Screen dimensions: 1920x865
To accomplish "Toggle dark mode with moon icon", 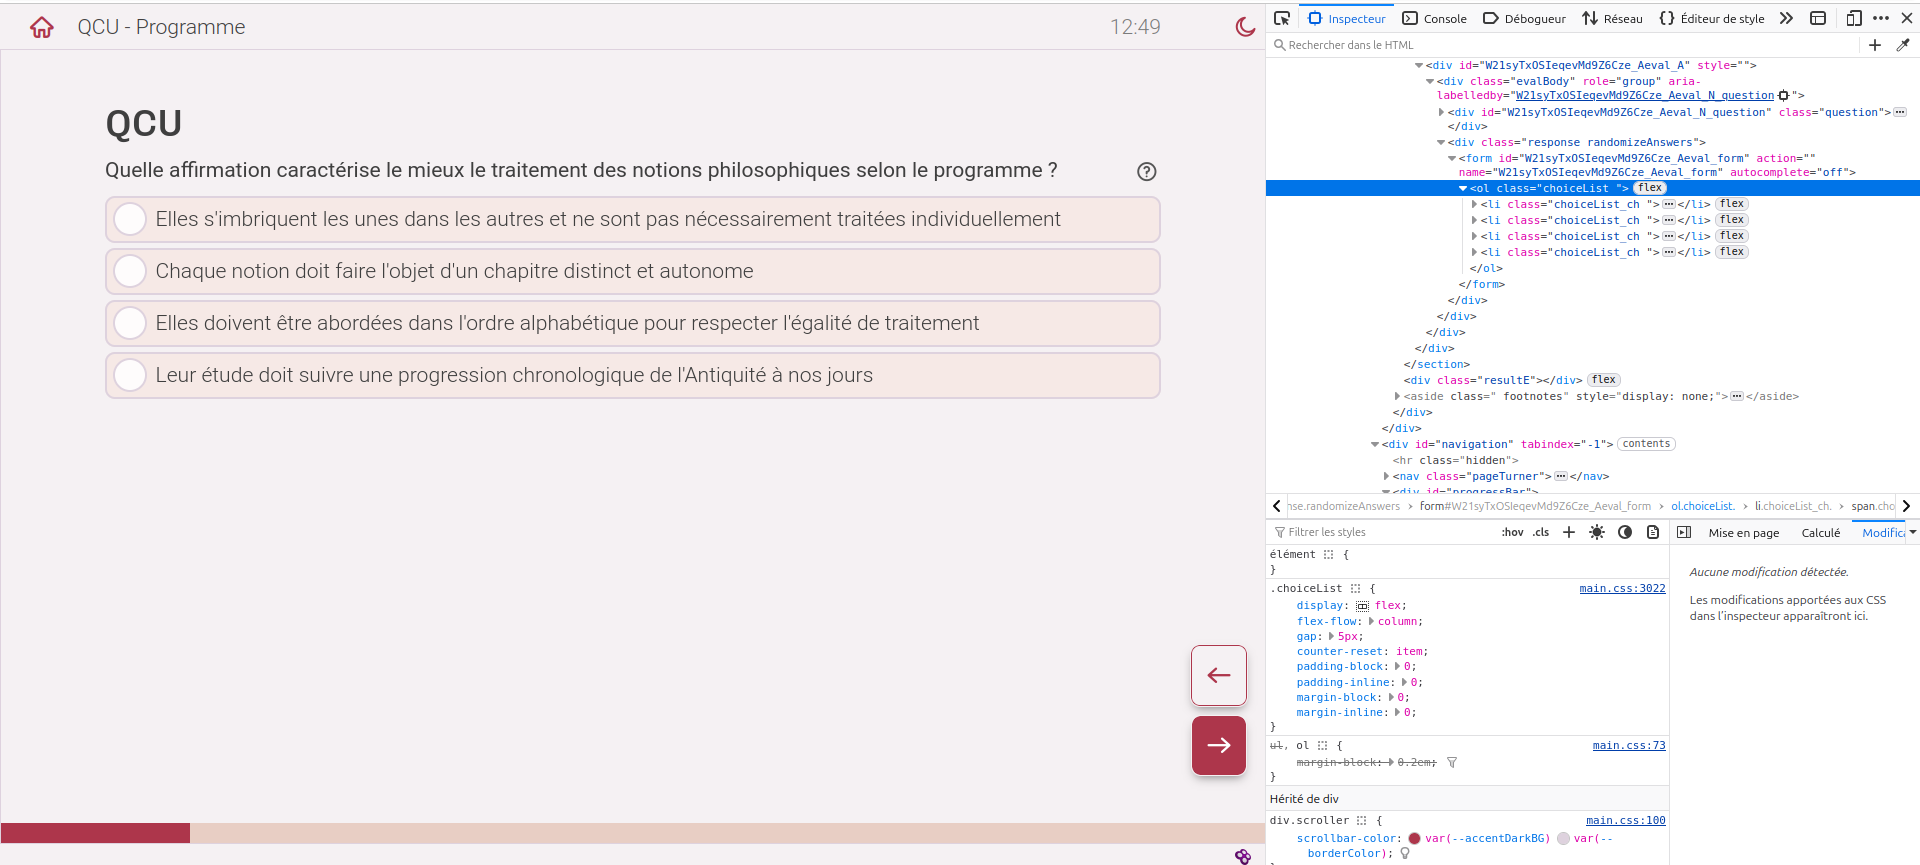I will pos(1245,27).
